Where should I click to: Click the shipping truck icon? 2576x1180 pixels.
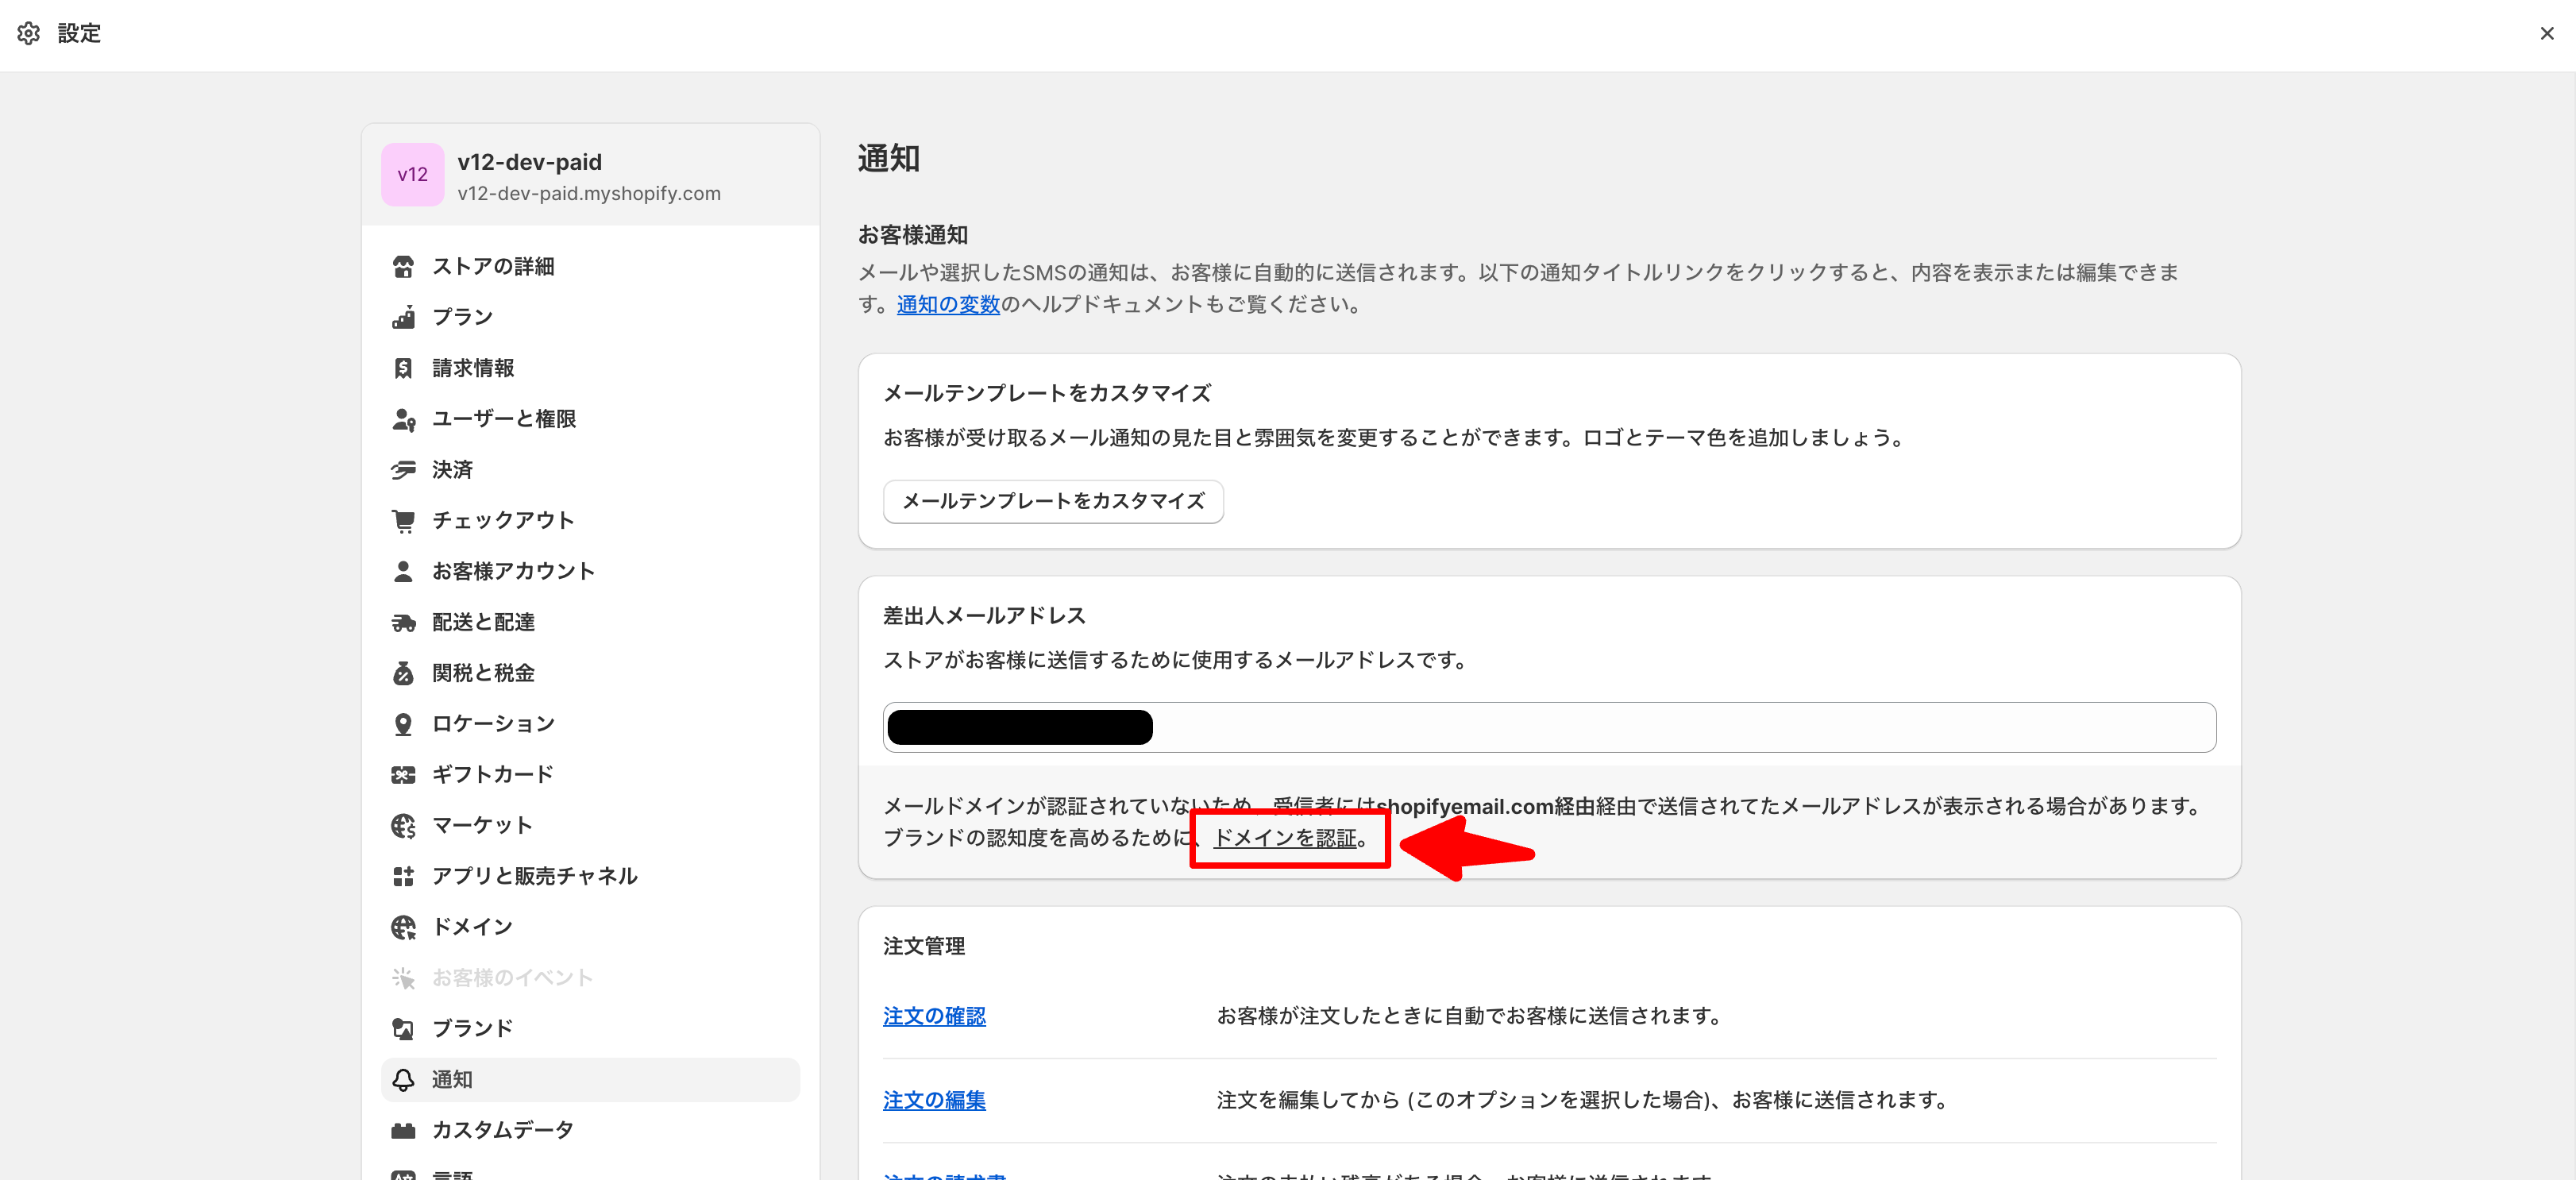point(403,622)
